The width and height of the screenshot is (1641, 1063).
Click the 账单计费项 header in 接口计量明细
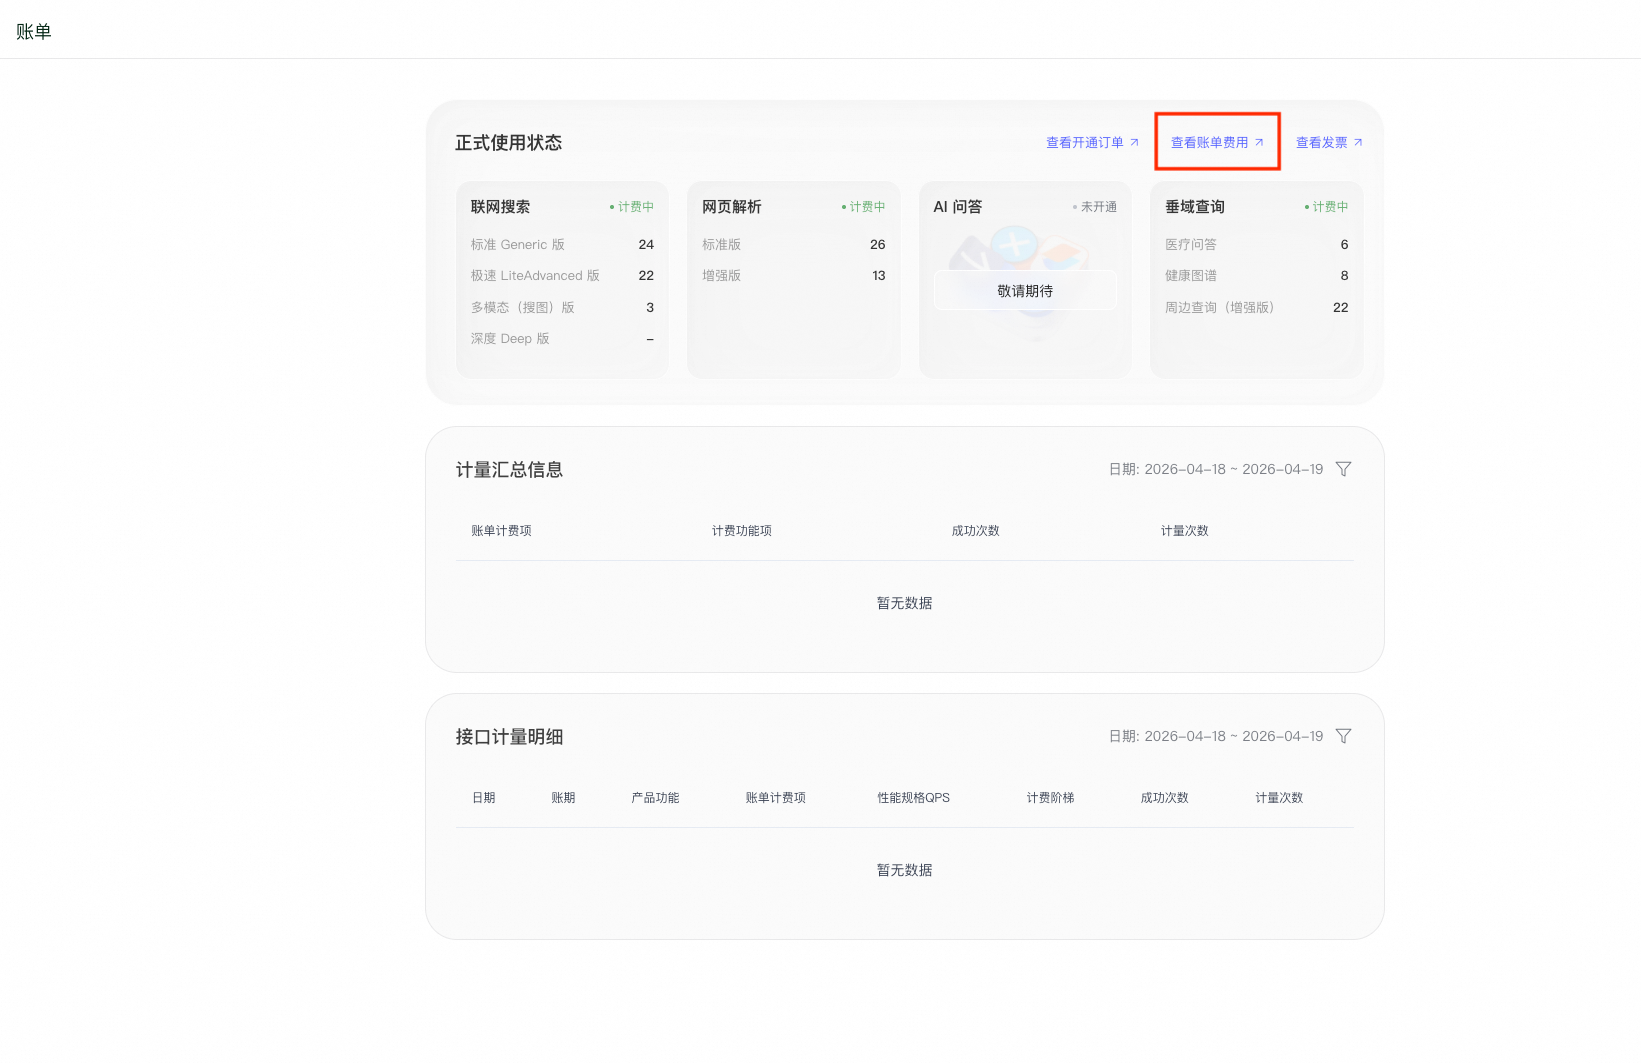point(776,798)
